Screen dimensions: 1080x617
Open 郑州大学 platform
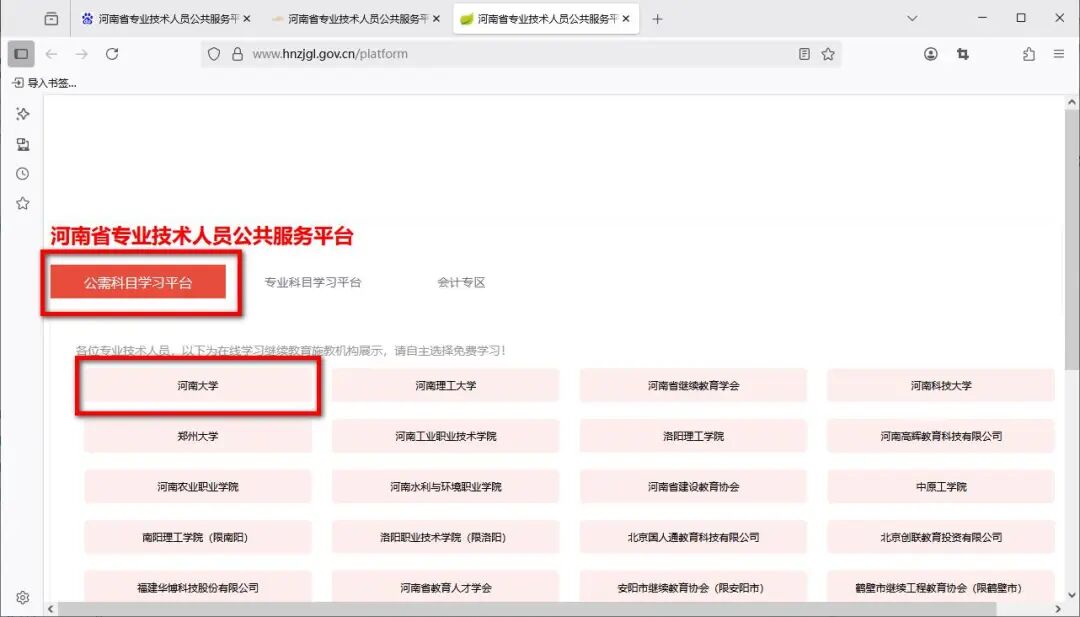coord(198,436)
